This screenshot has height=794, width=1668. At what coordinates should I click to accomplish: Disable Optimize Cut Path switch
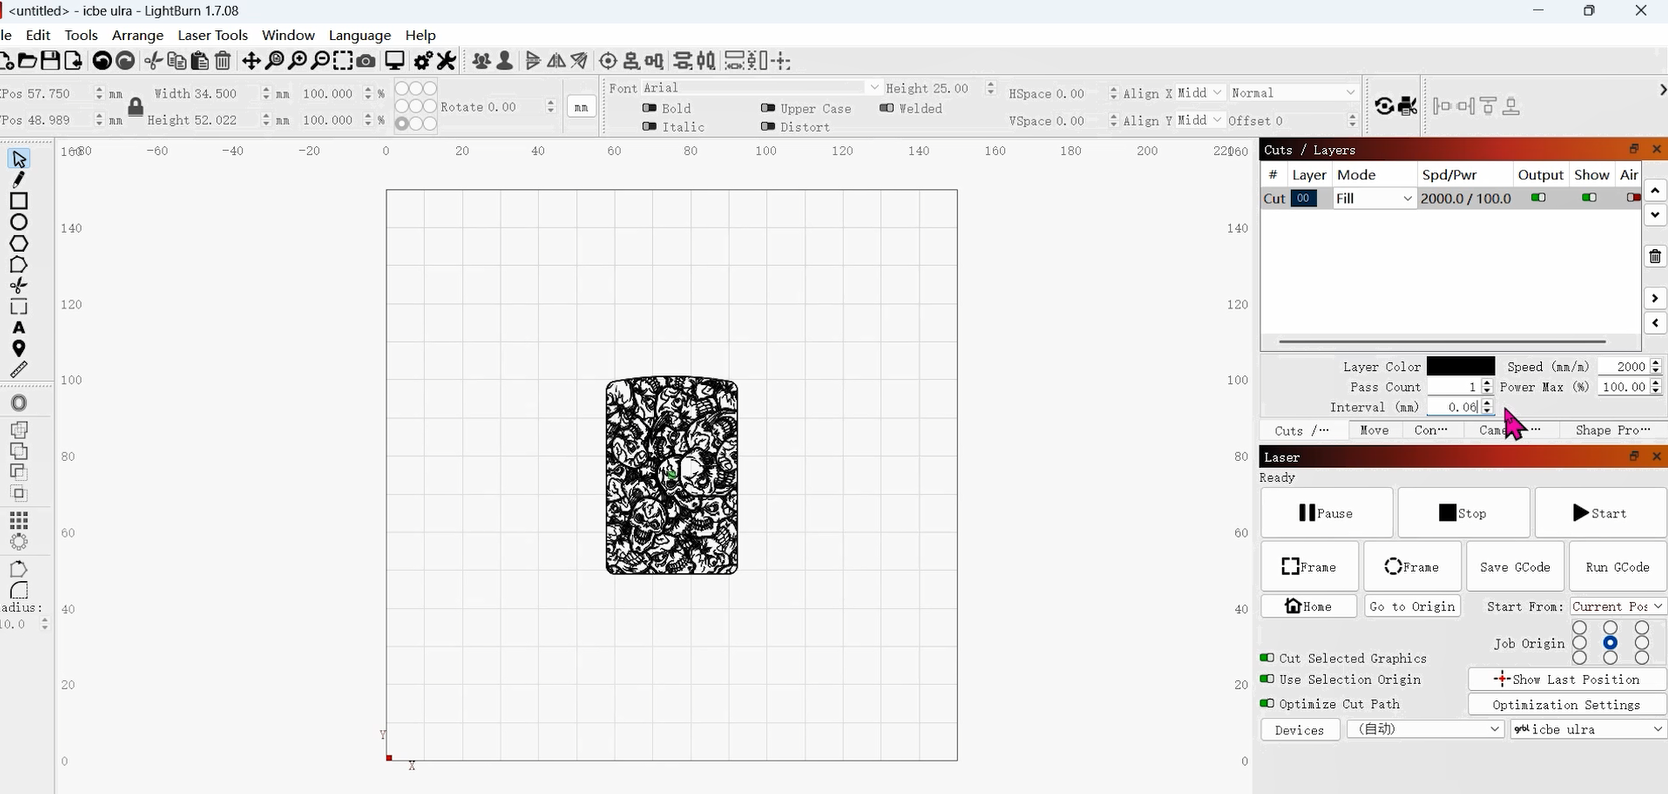[1267, 704]
